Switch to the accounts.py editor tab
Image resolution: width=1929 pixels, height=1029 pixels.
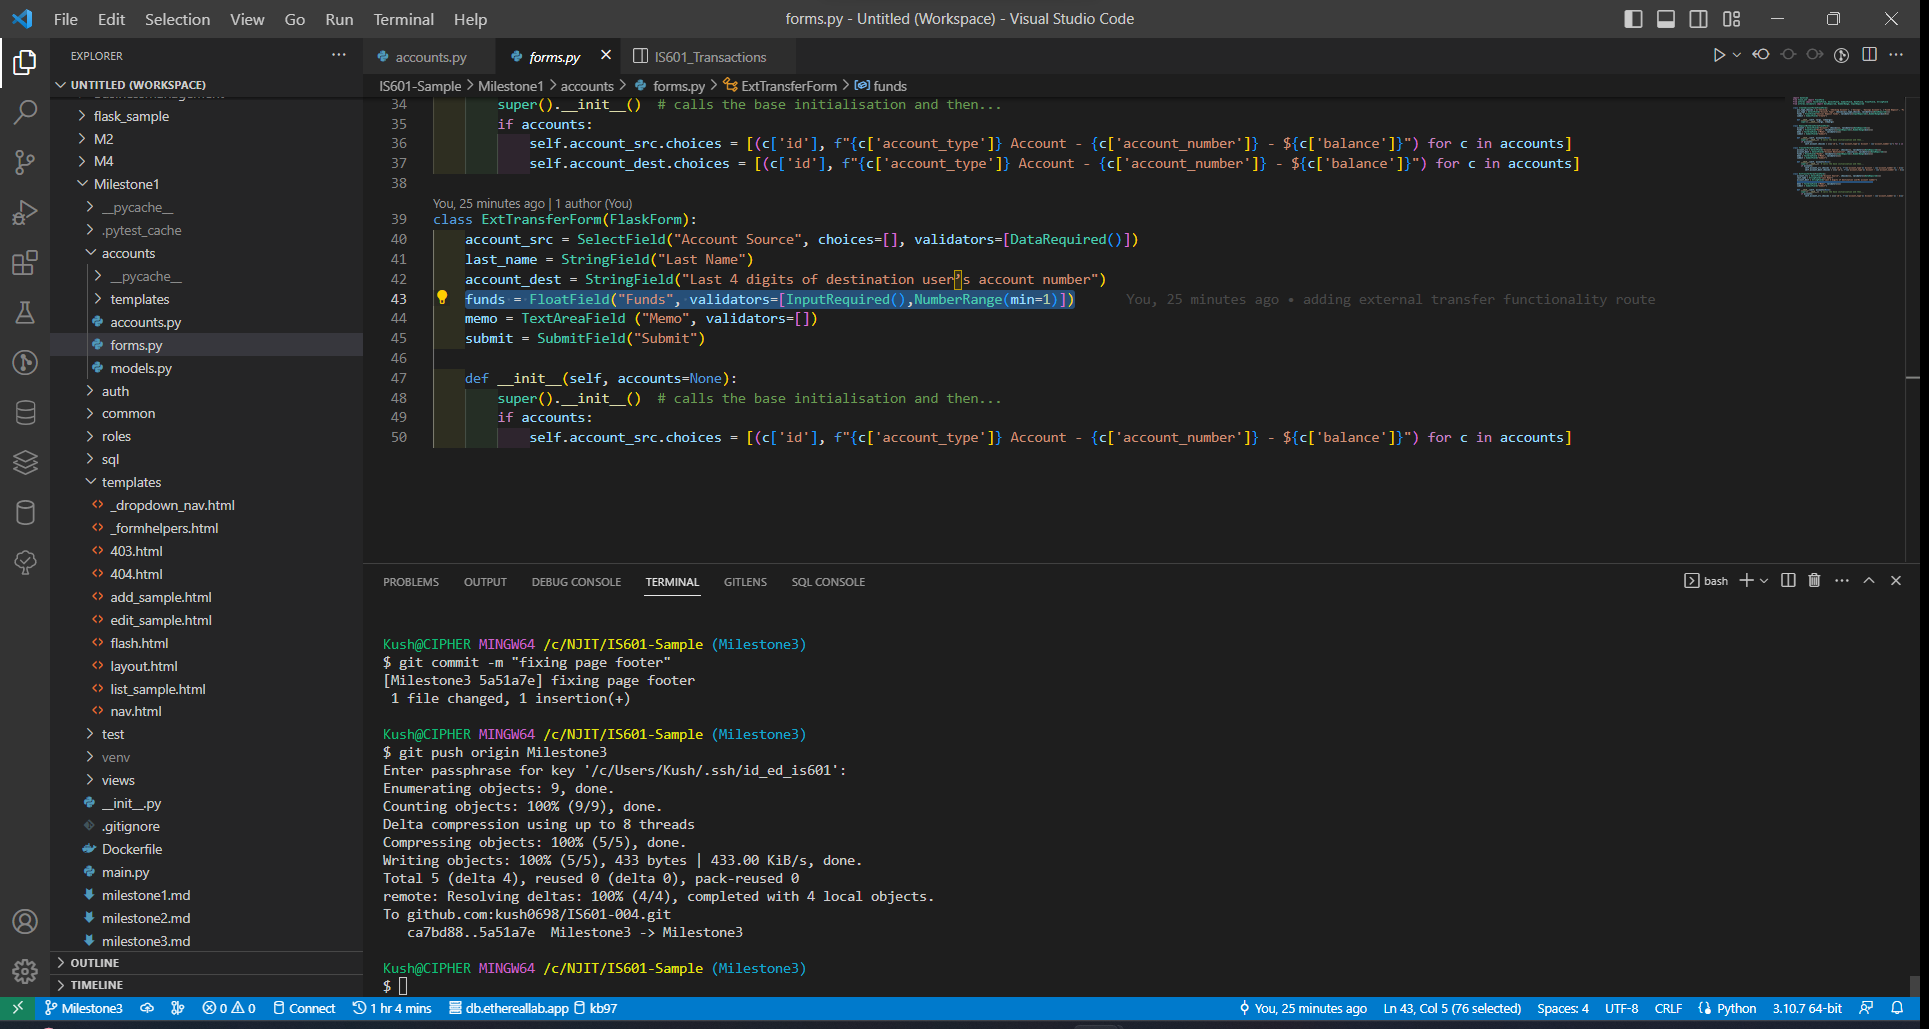tap(426, 57)
